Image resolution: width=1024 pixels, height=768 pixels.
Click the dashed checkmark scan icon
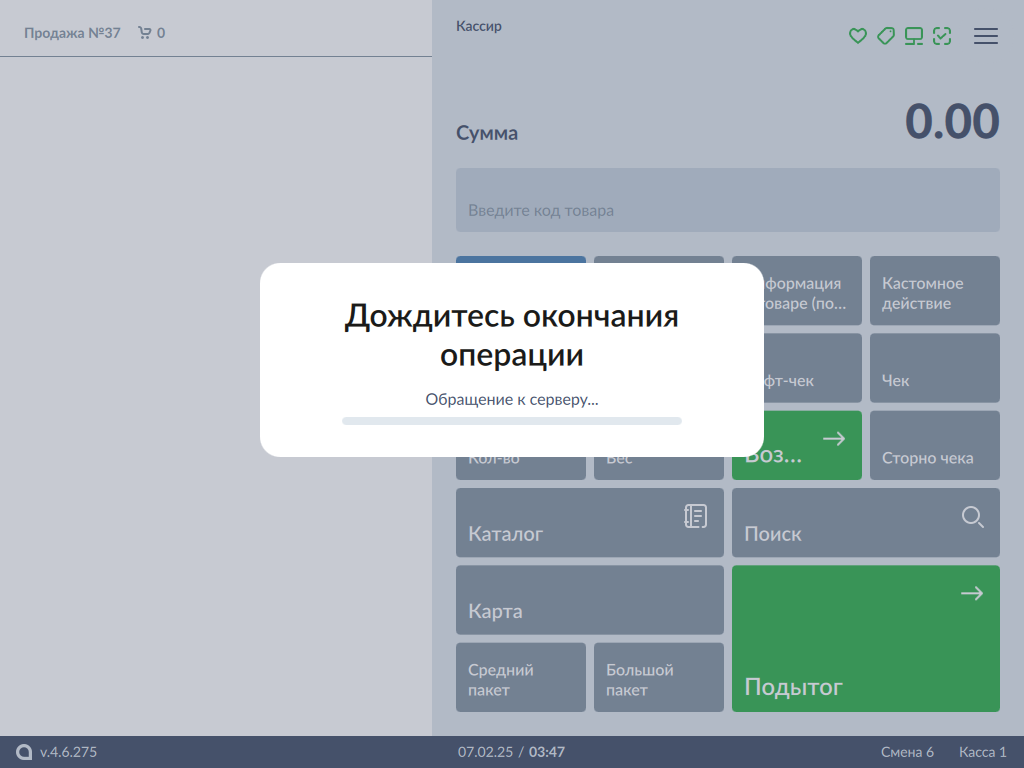[942, 36]
